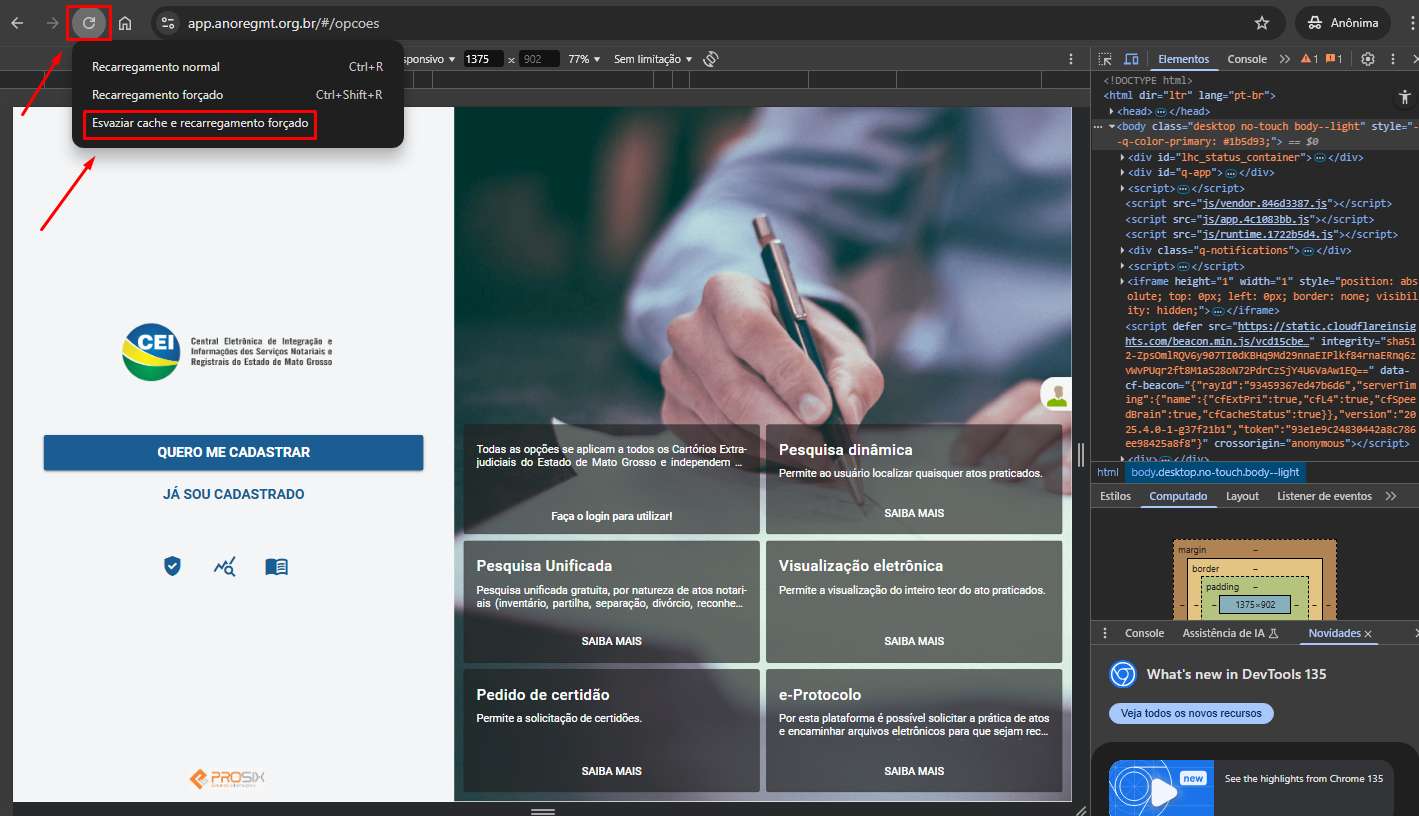Click SAIBA MAIS under Pedido de certidão
Screen dimensions: 1419x816
click(x=611, y=771)
